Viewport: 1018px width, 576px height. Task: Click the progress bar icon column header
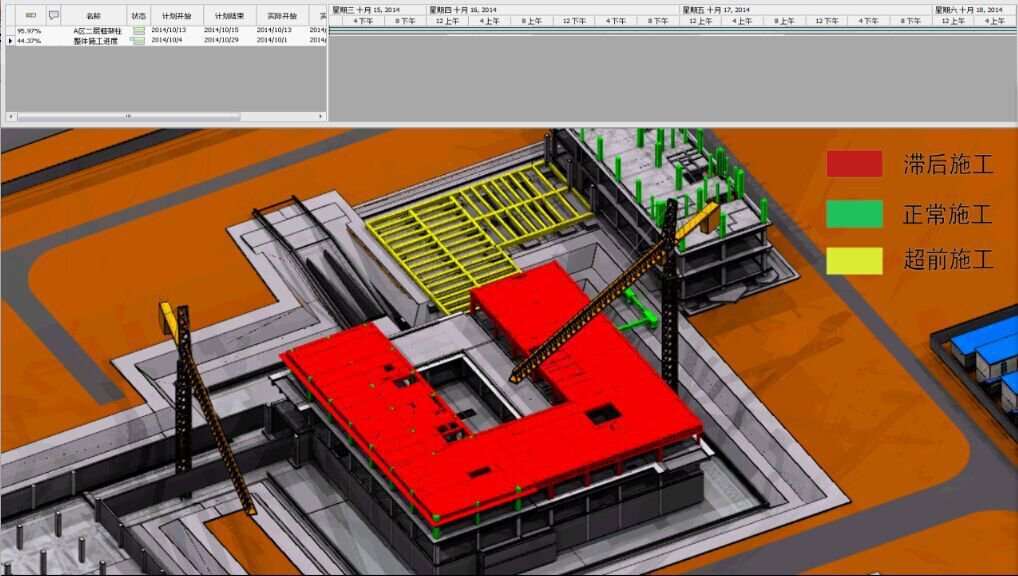click(31, 15)
